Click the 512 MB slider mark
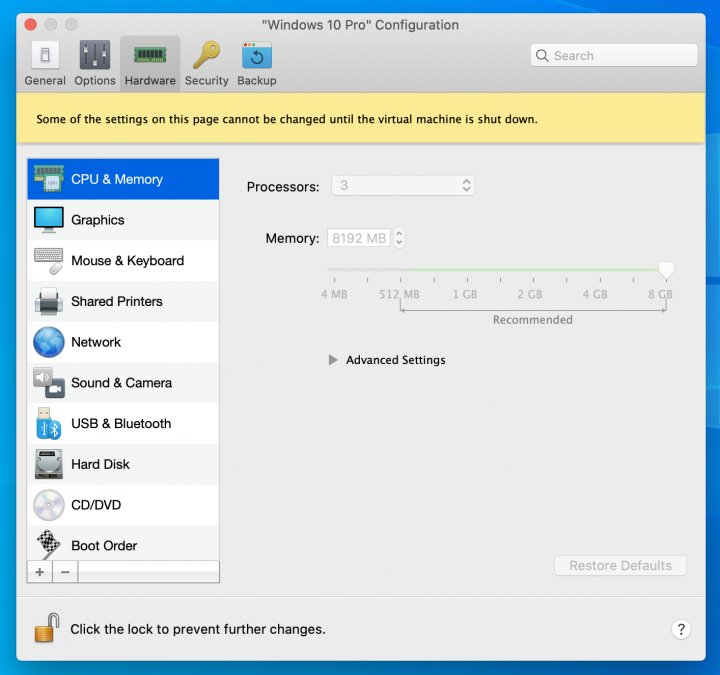 [399, 294]
